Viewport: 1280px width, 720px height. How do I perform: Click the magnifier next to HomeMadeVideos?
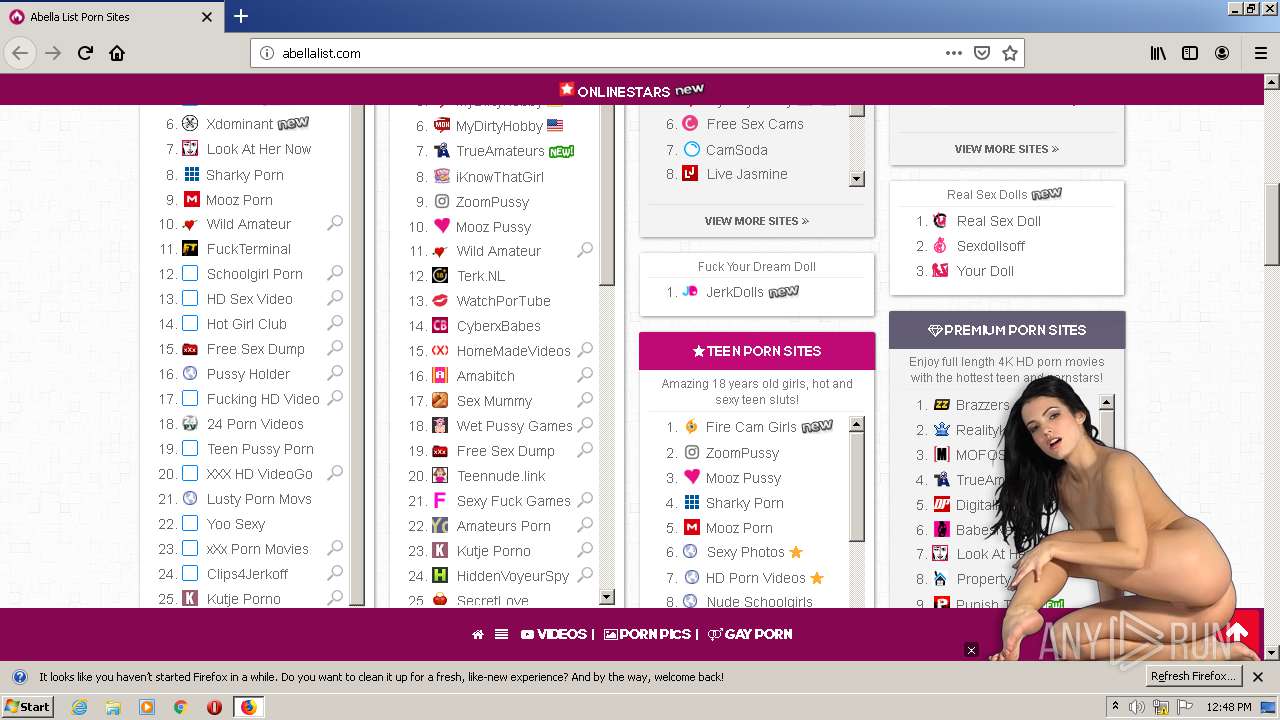pyautogui.click(x=586, y=349)
